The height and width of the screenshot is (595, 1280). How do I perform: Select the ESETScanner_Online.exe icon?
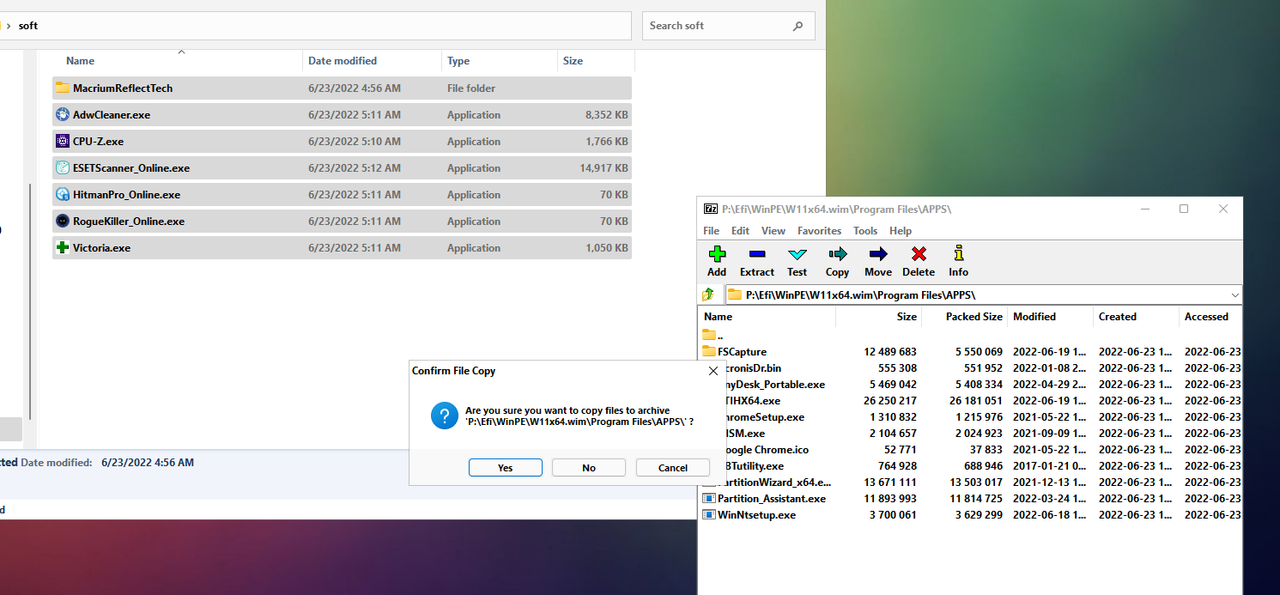tap(62, 168)
